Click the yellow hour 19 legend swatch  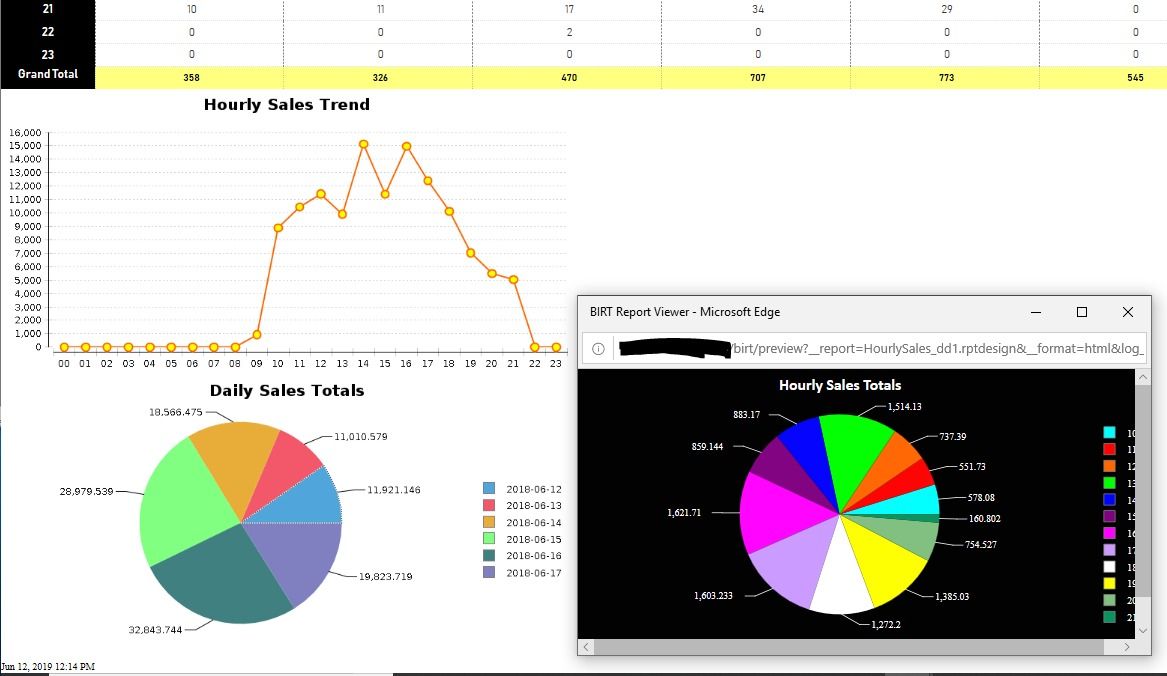click(x=1109, y=583)
